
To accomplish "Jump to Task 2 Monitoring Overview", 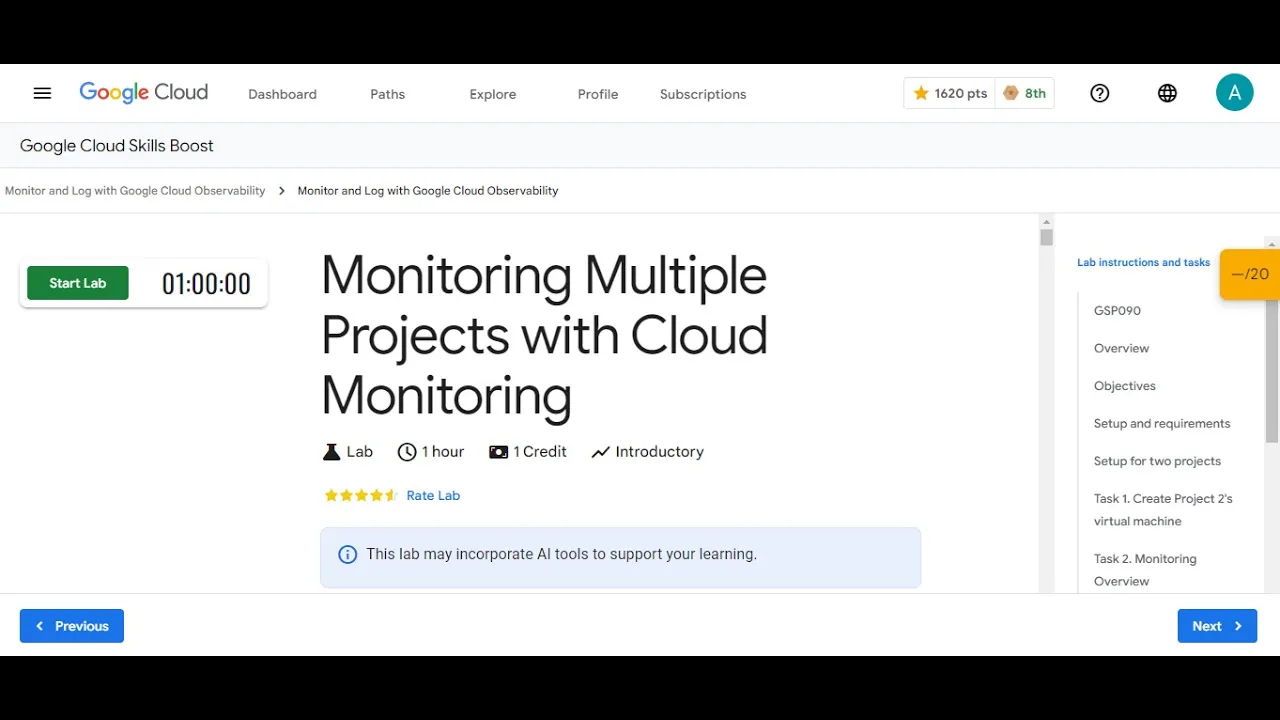I will [1145, 570].
